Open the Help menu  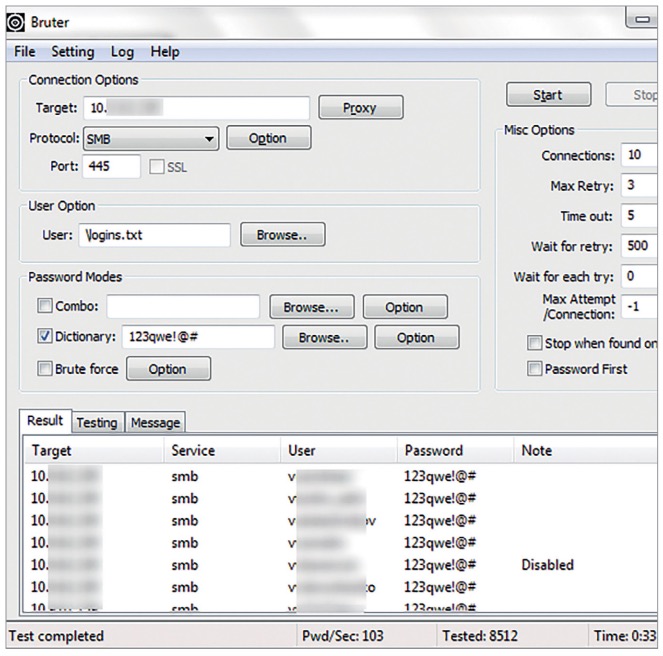click(165, 51)
